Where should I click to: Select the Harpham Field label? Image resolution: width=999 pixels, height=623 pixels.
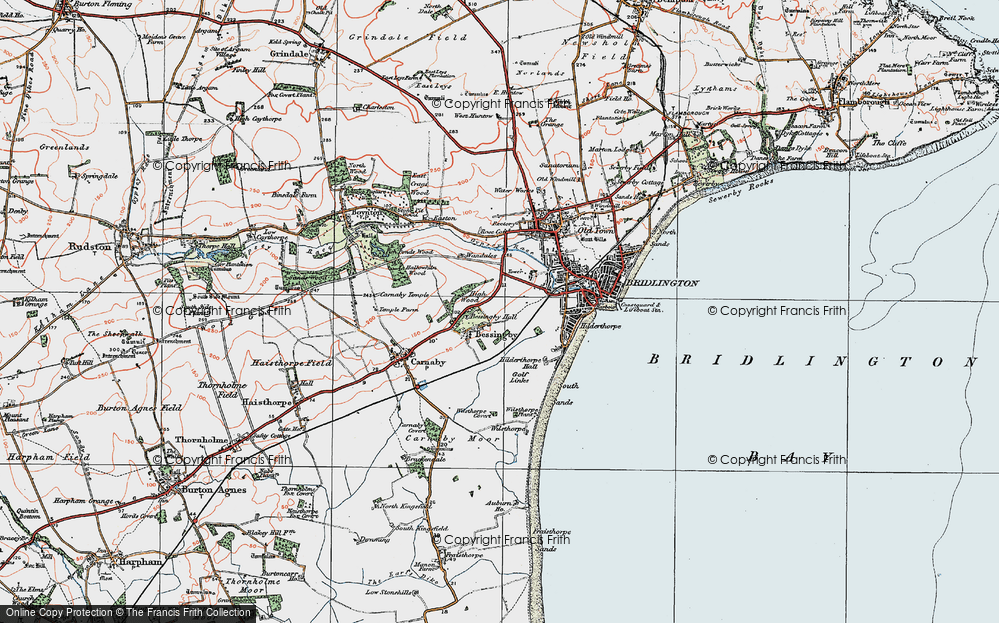[48, 457]
